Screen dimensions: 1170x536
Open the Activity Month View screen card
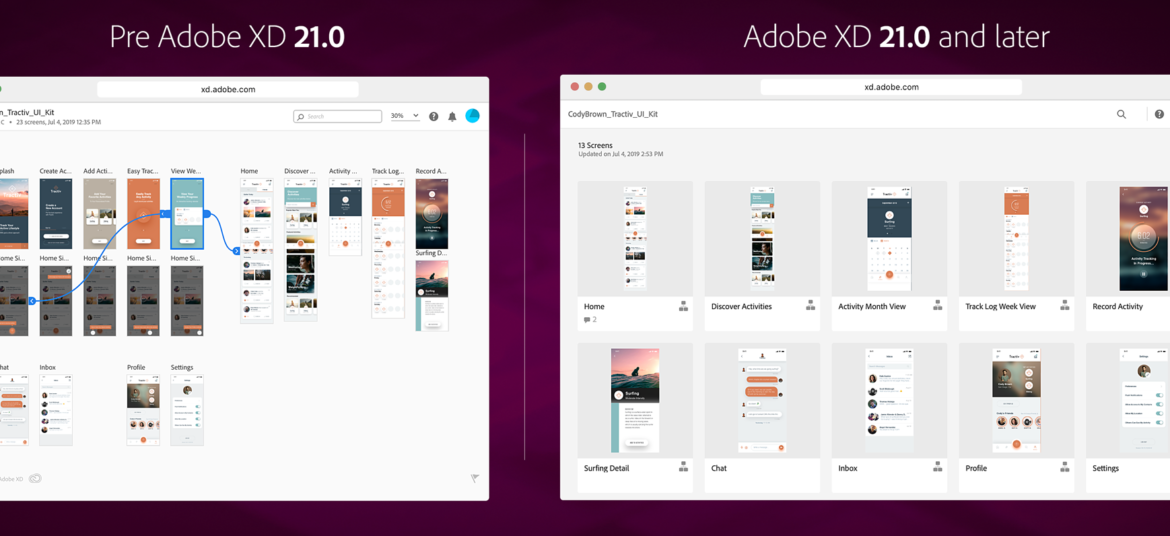coord(889,256)
